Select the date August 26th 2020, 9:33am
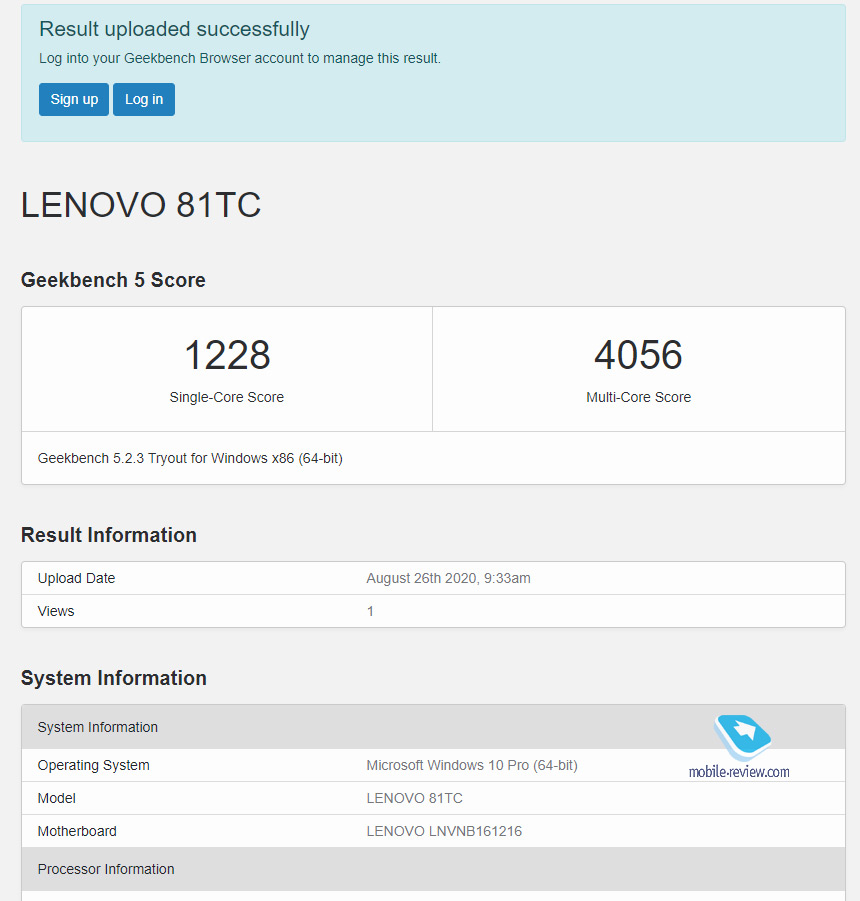 (x=449, y=578)
